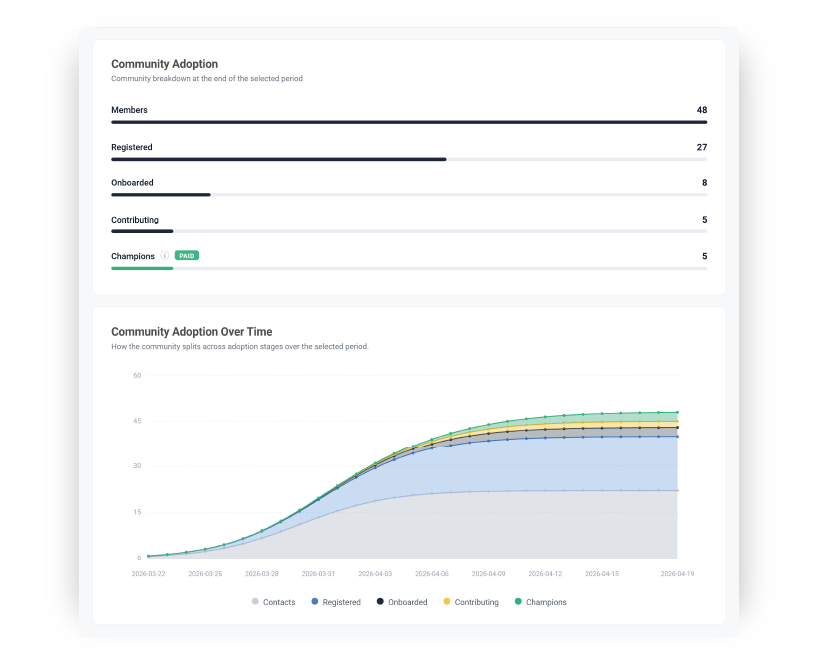The image size is (840, 670).
Task: Click the Champions count value 5
Action: [703, 255]
